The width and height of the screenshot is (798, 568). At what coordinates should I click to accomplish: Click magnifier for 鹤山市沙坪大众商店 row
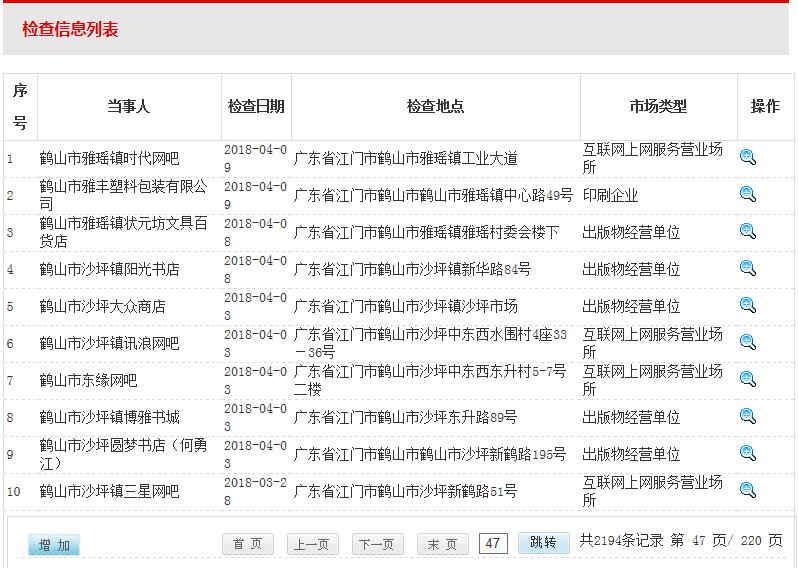tap(747, 305)
